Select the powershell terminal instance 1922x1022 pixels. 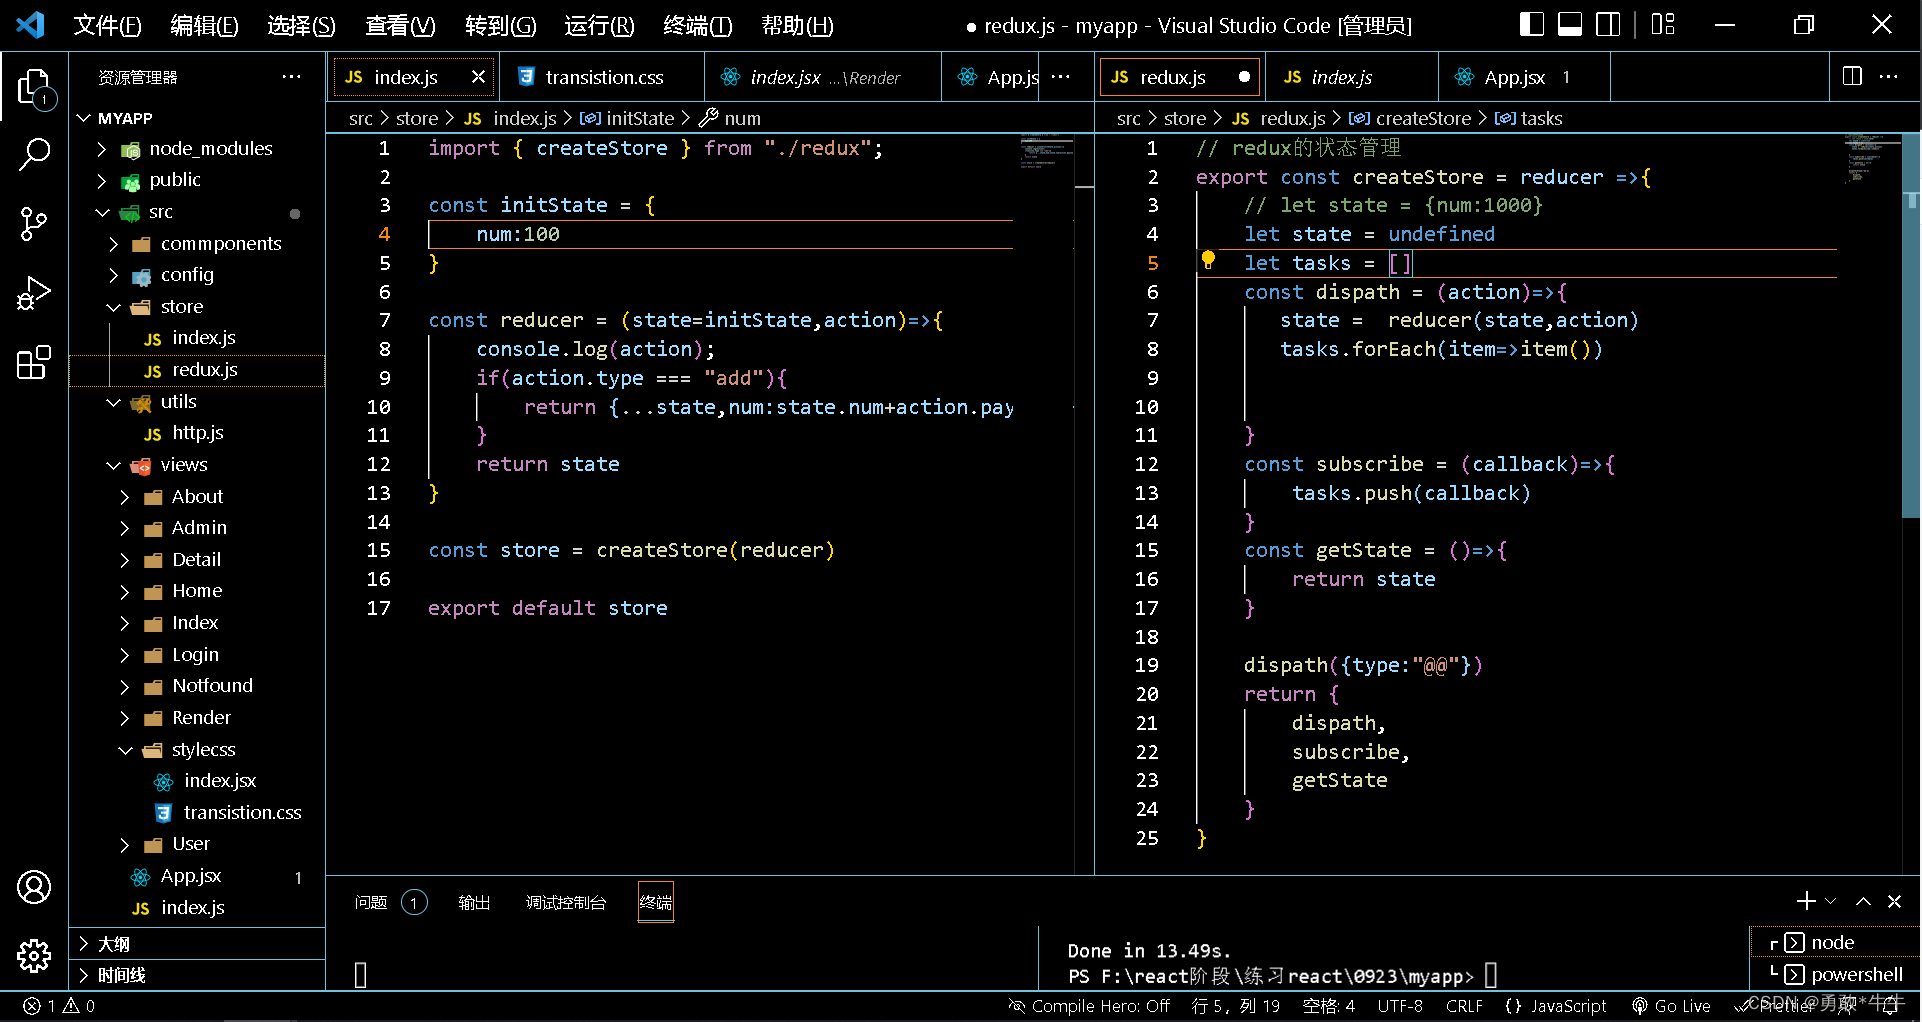(1855, 974)
